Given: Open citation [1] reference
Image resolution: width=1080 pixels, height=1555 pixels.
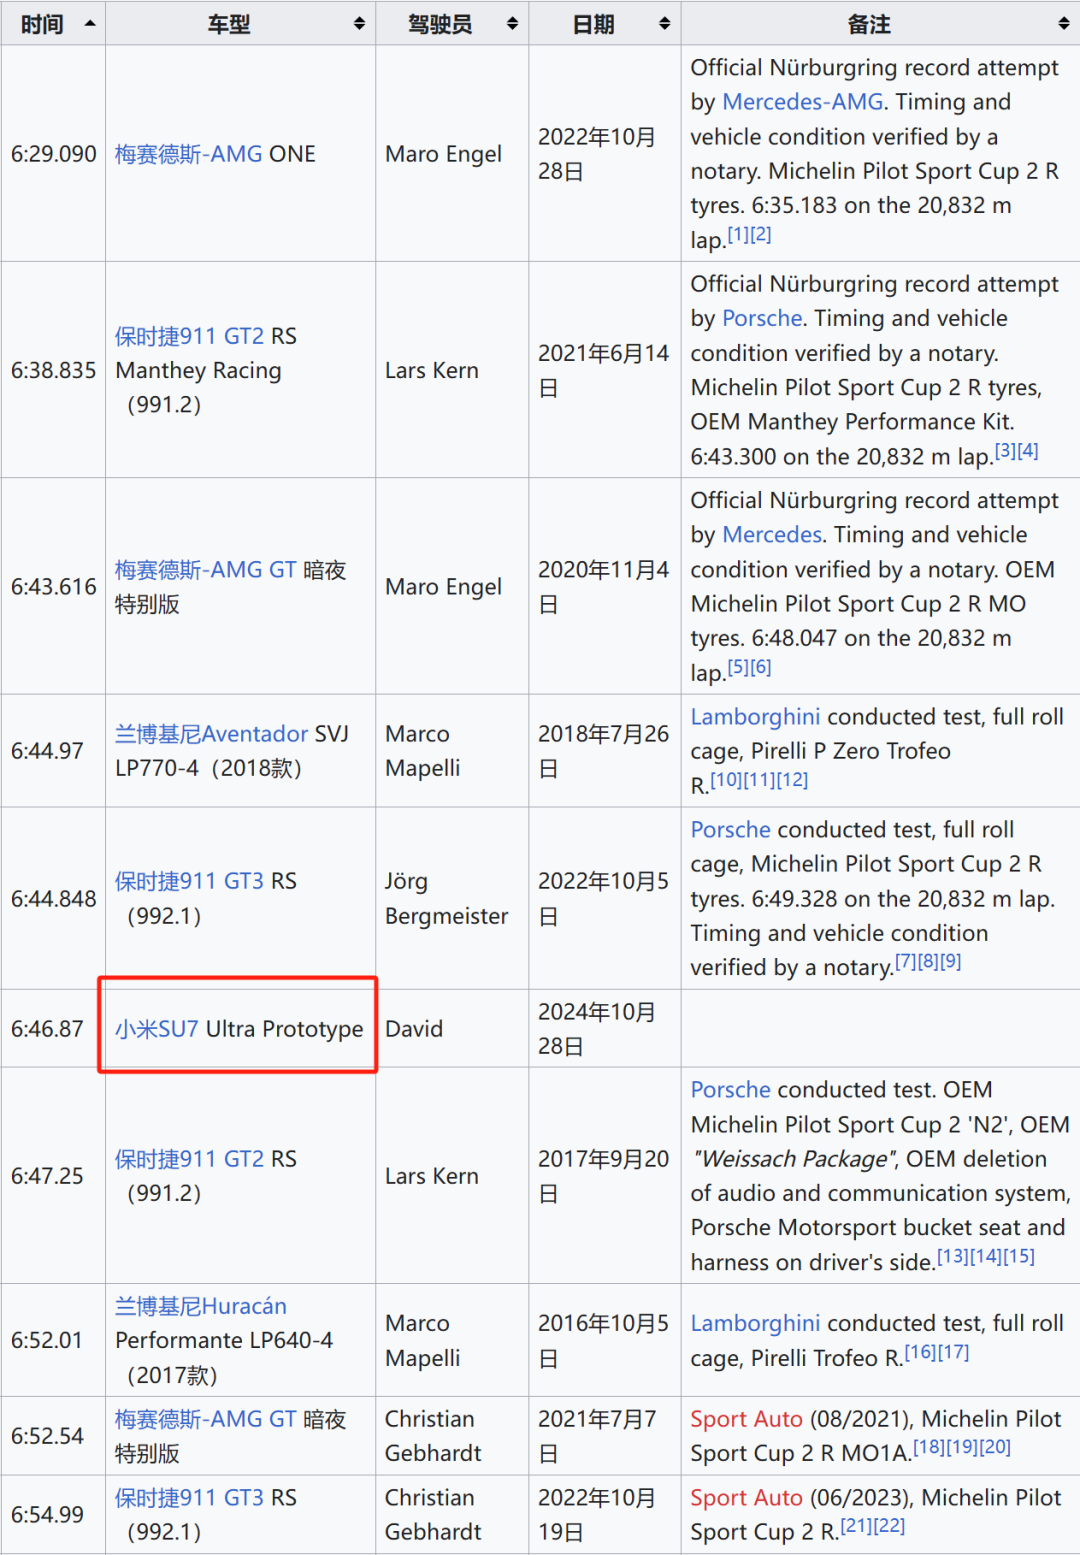Looking at the screenshot, I should [738, 235].
